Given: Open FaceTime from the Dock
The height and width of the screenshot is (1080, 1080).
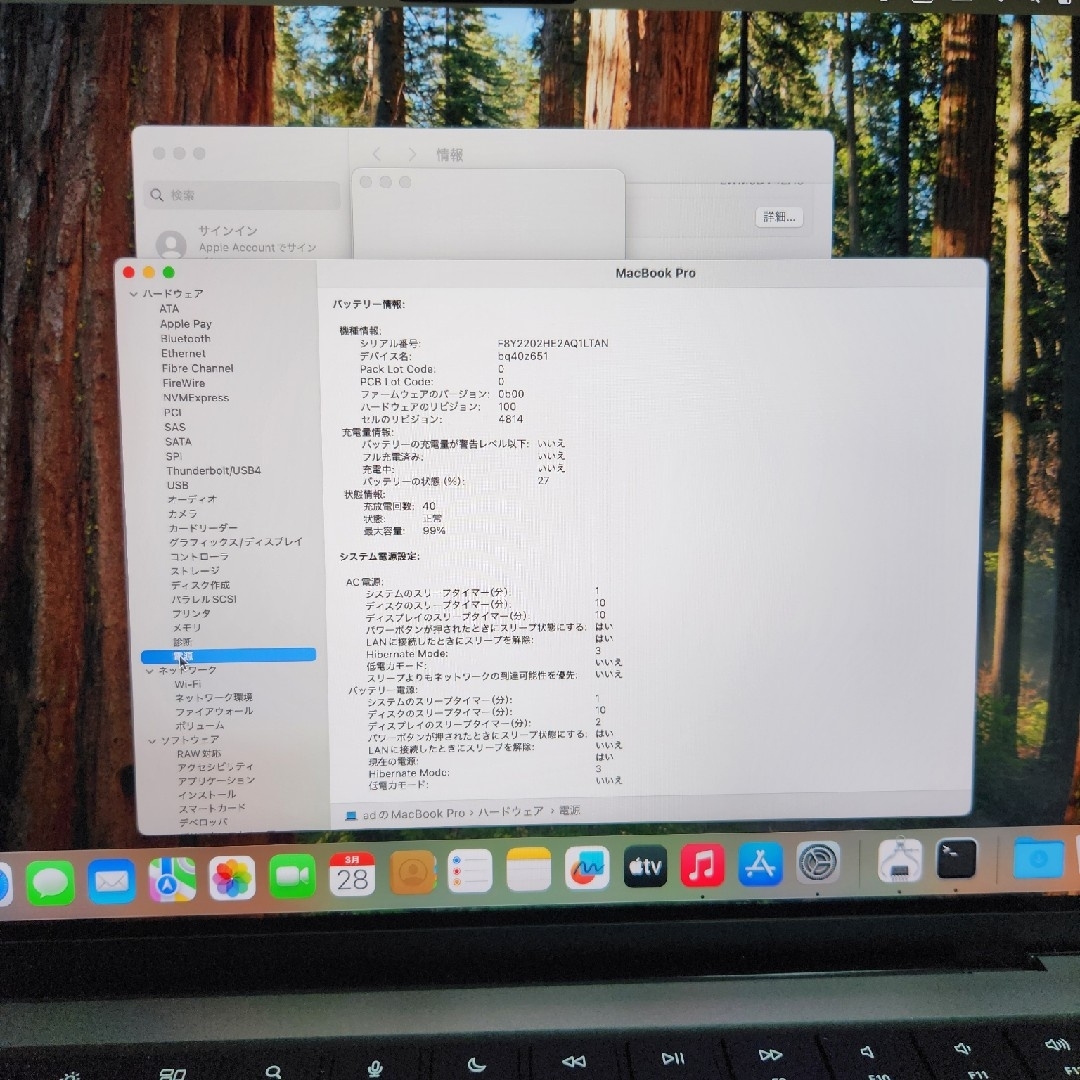Looking at the screenshot, I should tap(292, 876).
